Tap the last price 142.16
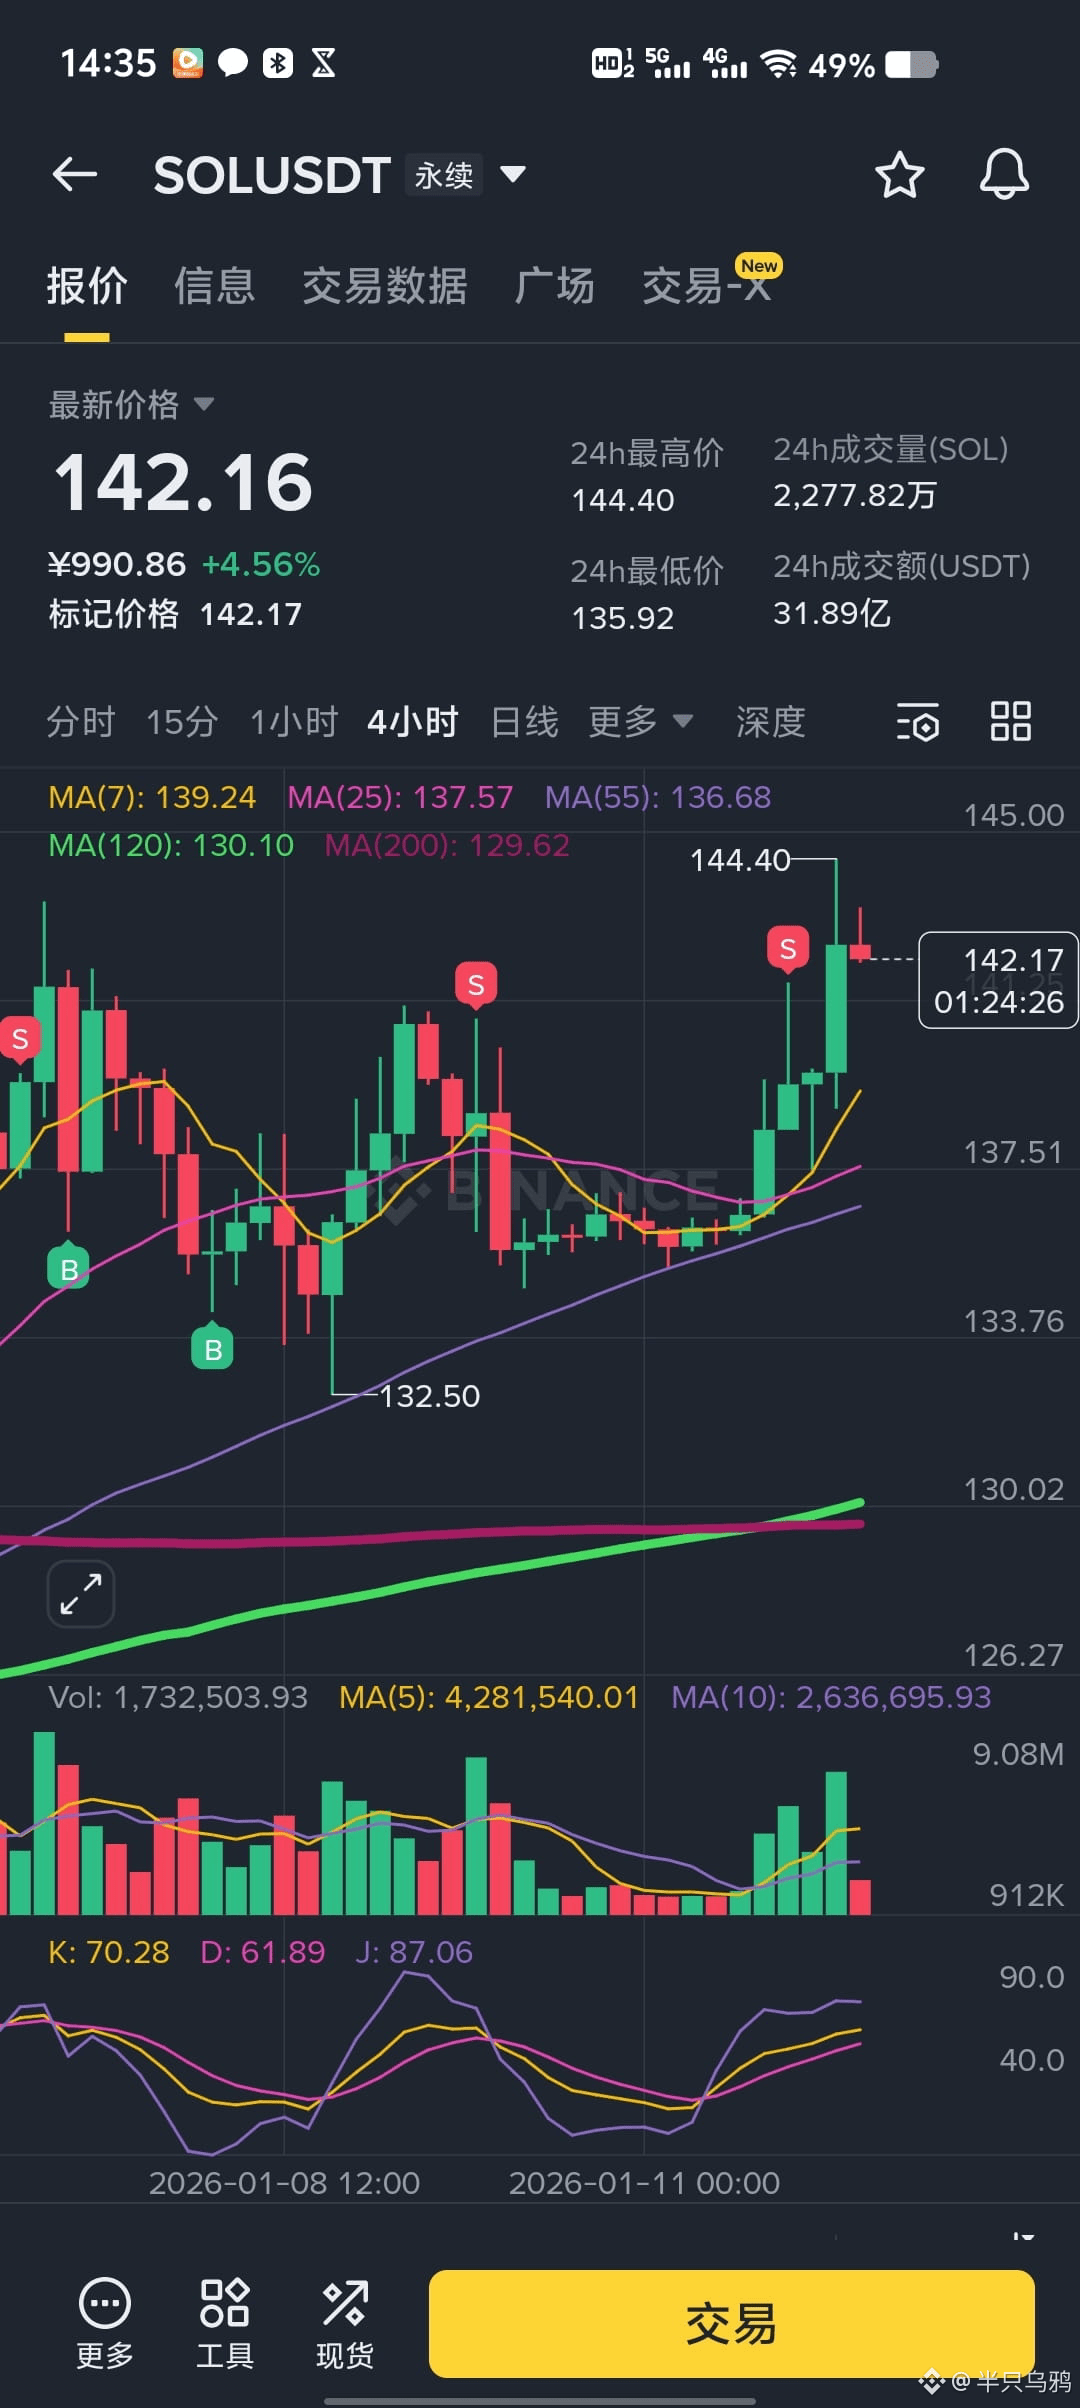Viewport: 1080px width, 2408px height. point(184,482)
